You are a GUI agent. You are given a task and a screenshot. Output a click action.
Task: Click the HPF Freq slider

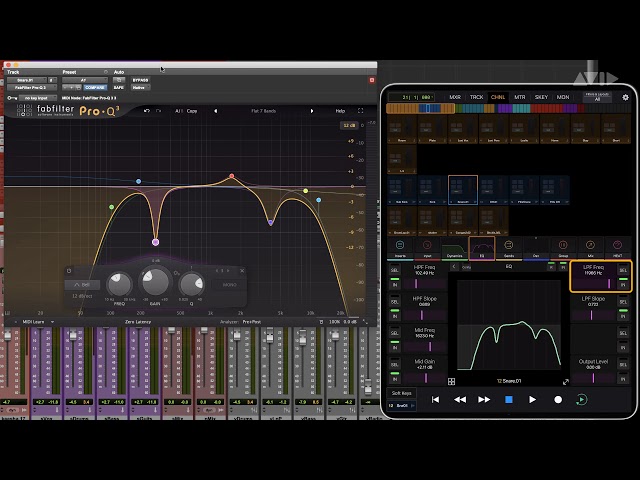click(x=424, y=283)
